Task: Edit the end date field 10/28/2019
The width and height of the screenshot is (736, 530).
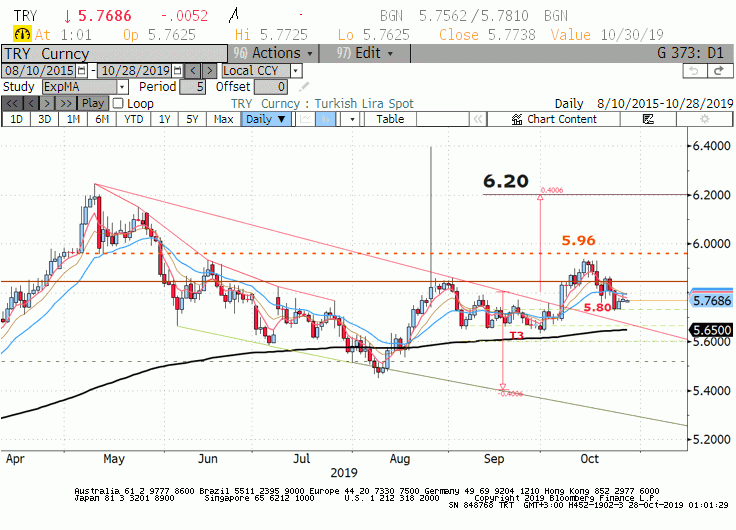Action: point(136,71)
